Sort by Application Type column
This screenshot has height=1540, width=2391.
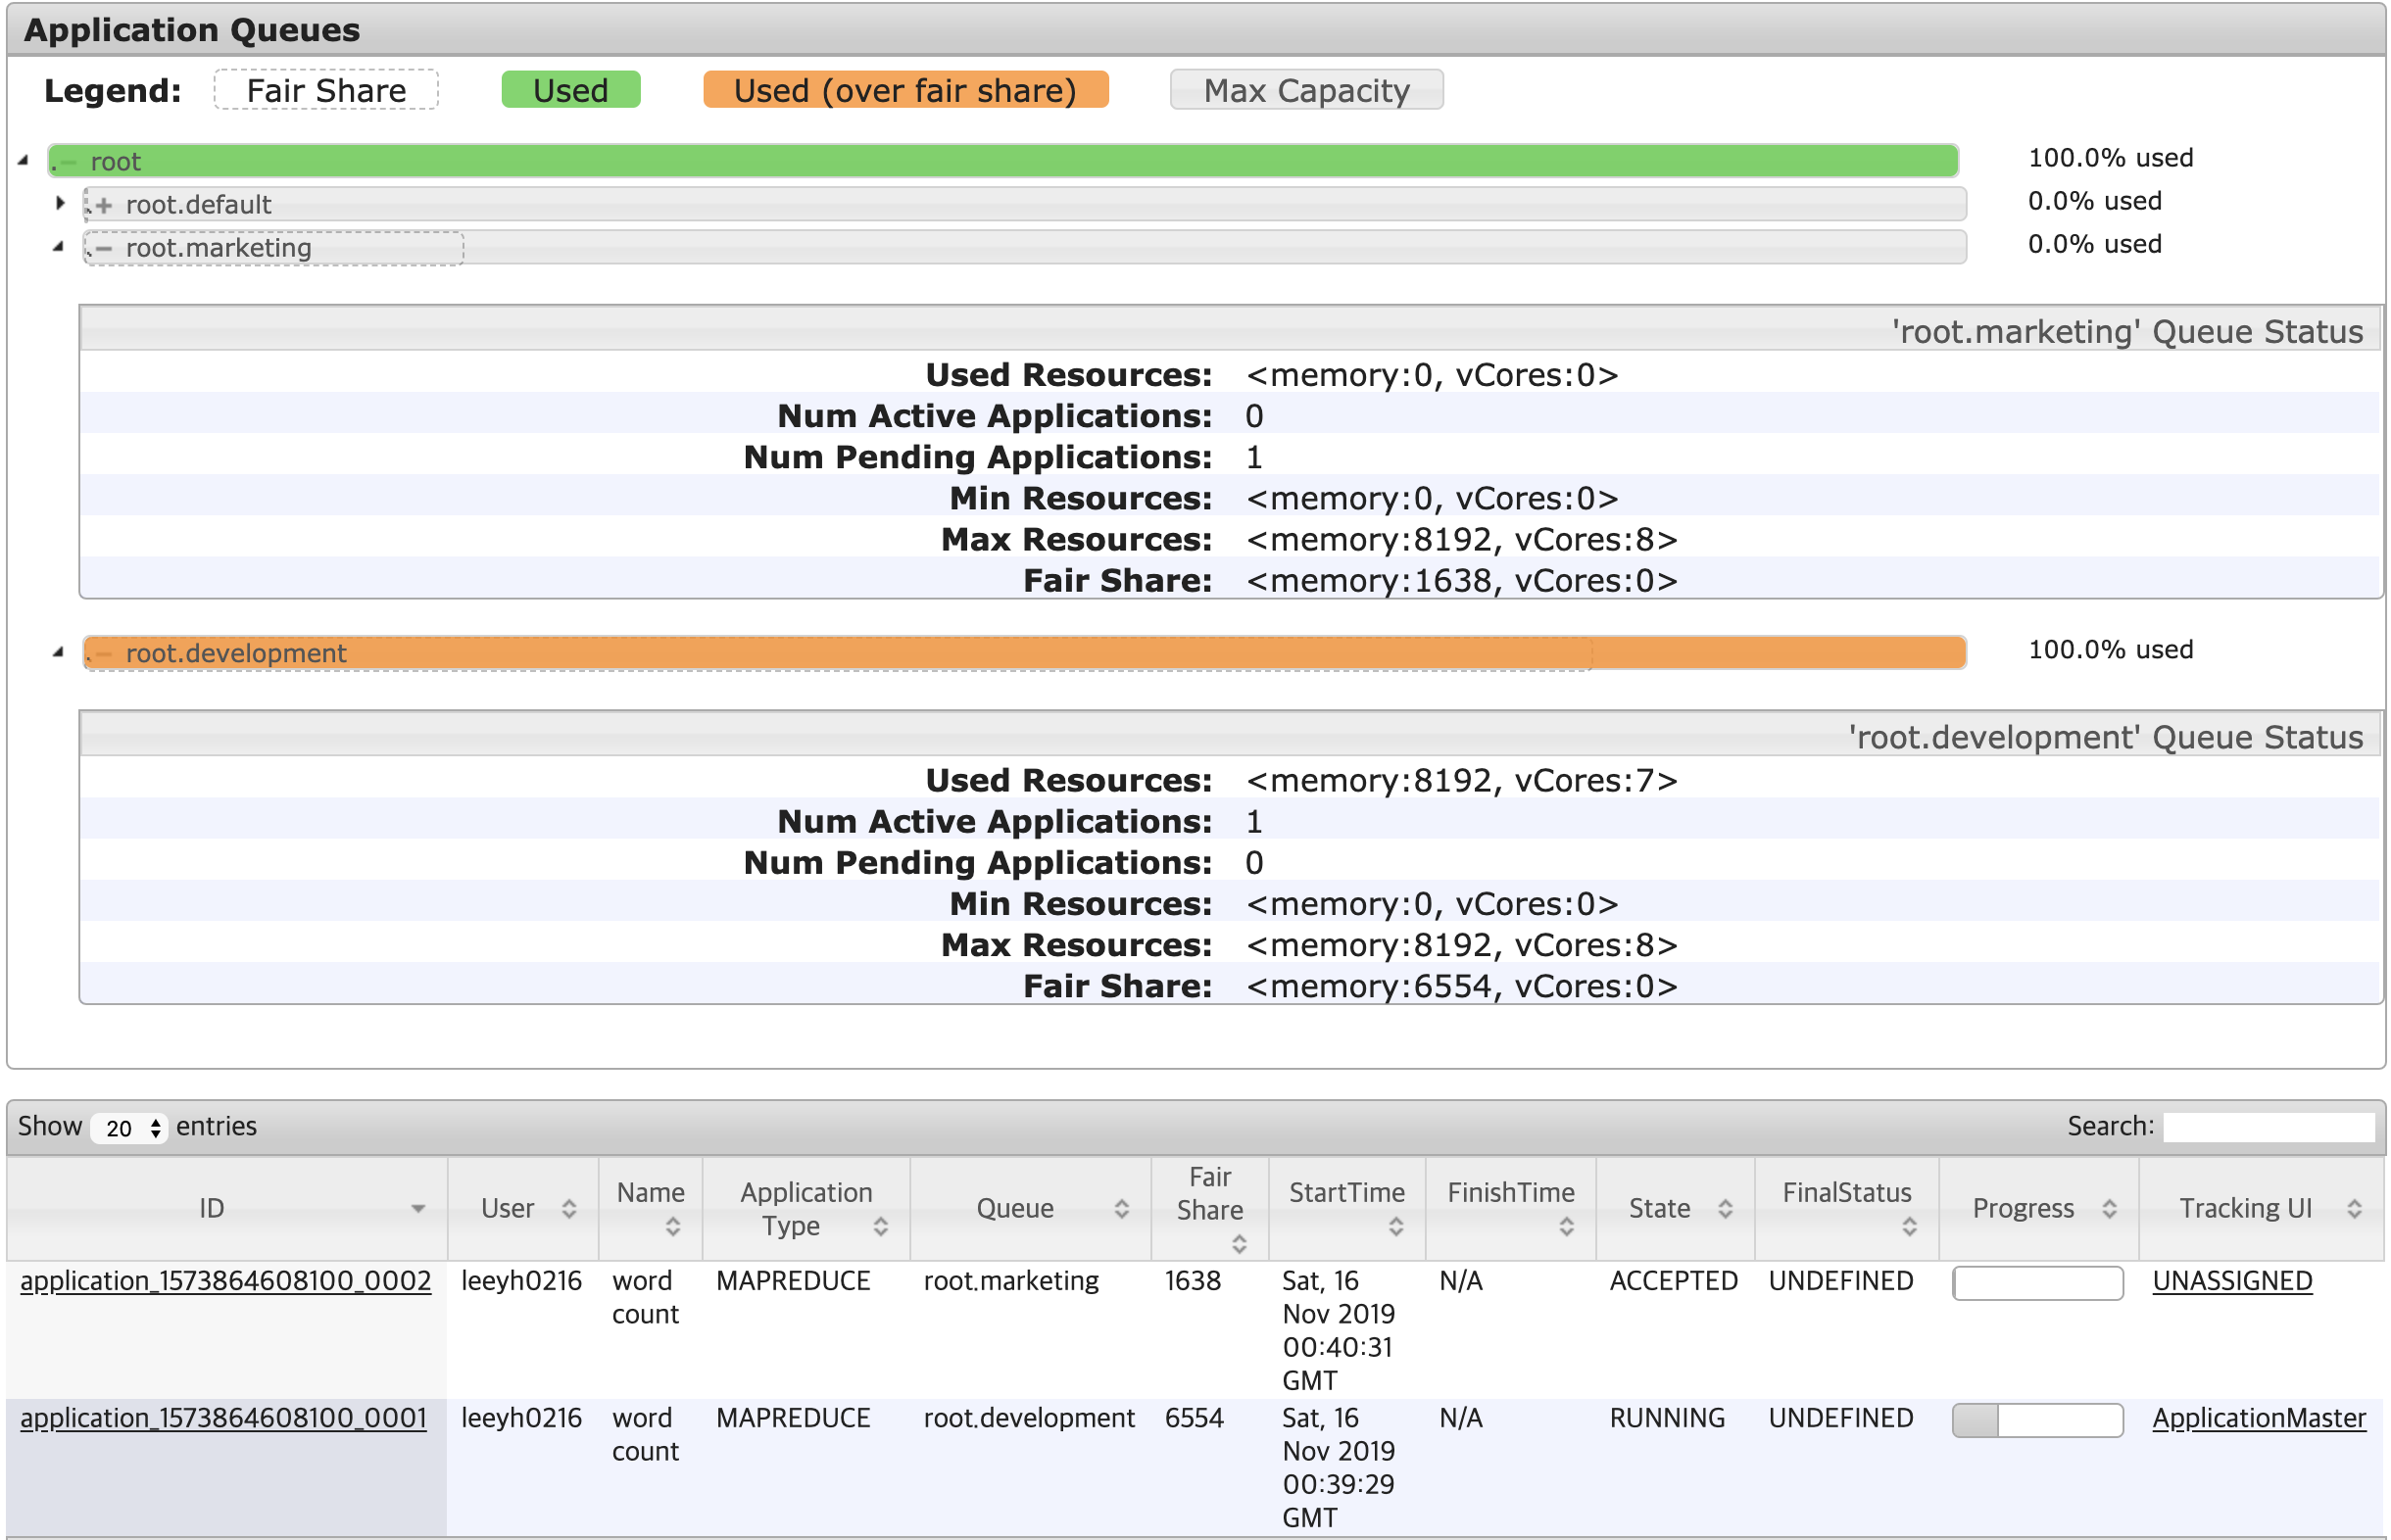pyautogui.click(x=880, y=1226)
